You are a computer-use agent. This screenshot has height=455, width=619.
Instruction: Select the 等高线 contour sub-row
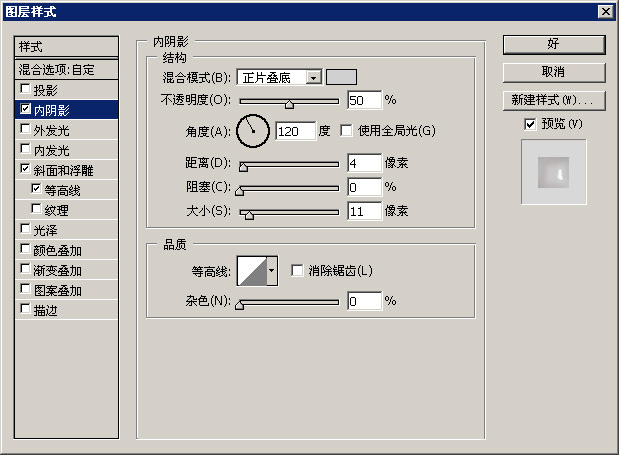pyautogui.click(x=66, y=190)
